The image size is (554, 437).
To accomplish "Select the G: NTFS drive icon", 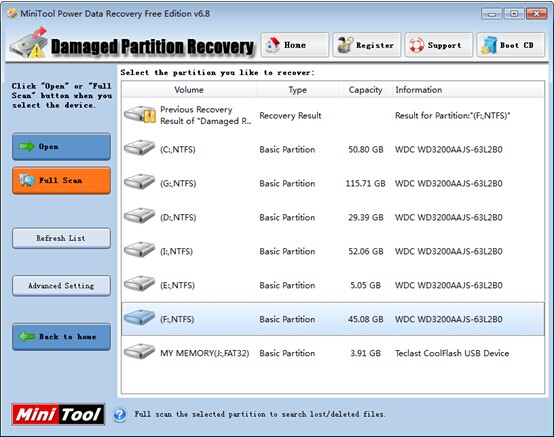I will tap(140, 181).
